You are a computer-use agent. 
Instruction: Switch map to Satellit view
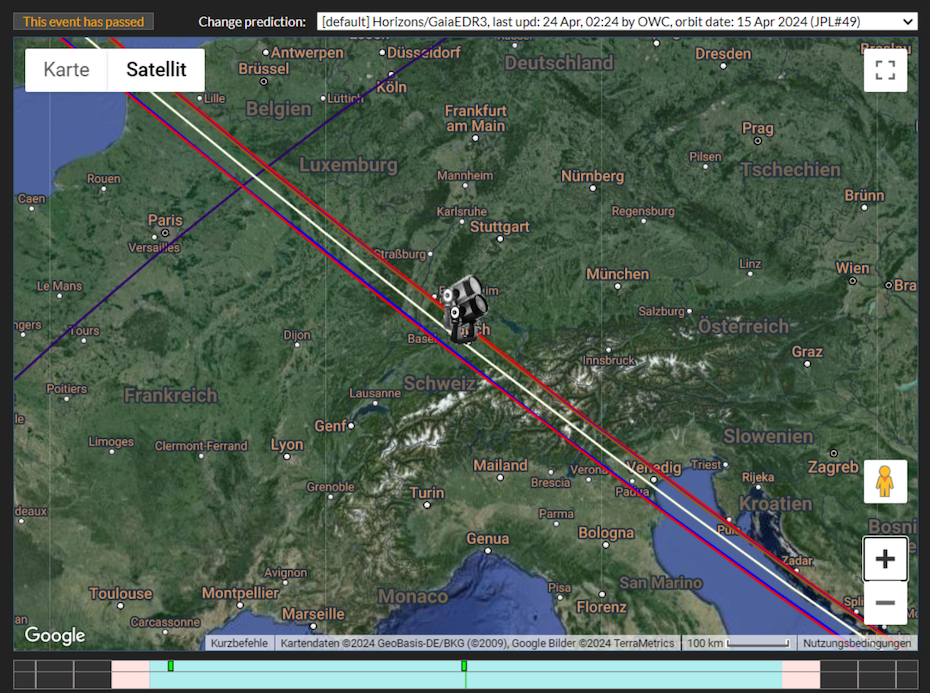click(x=156, y=70)
